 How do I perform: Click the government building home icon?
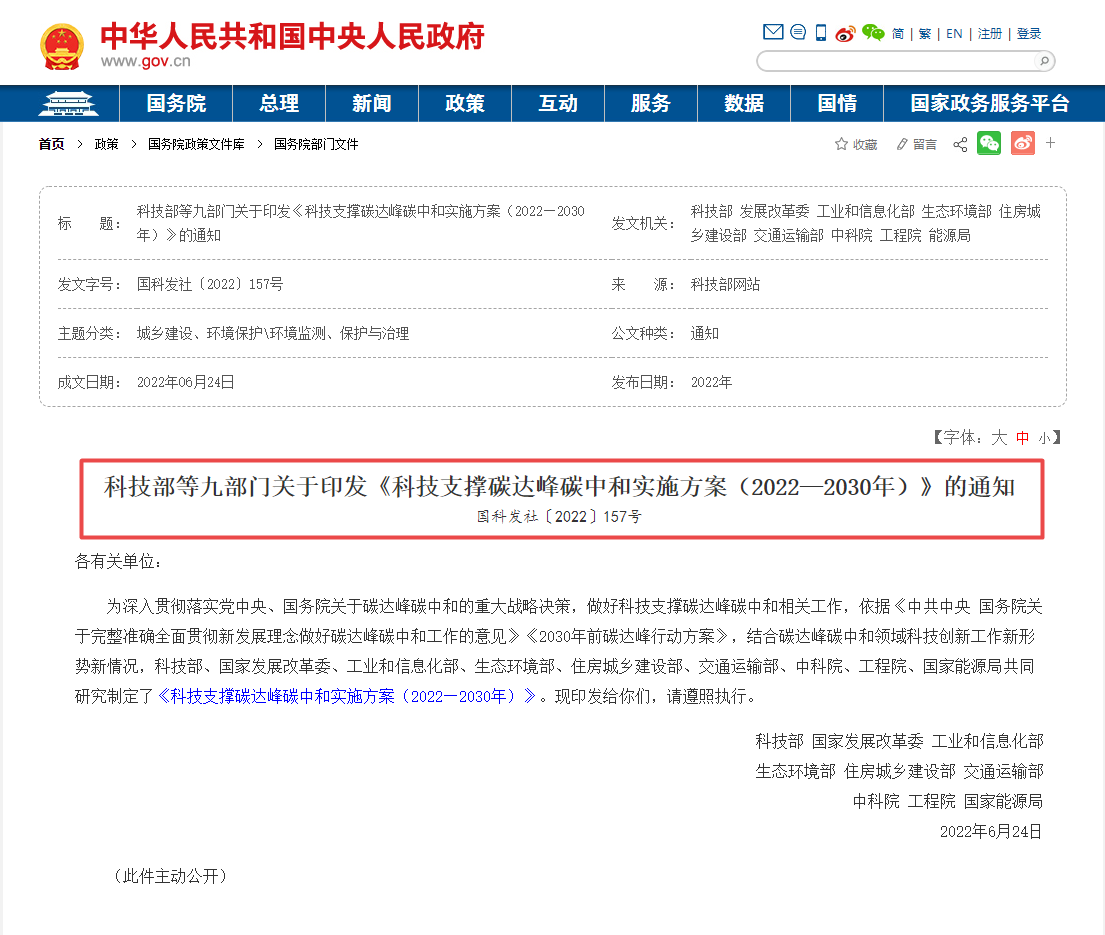(68, 103)
